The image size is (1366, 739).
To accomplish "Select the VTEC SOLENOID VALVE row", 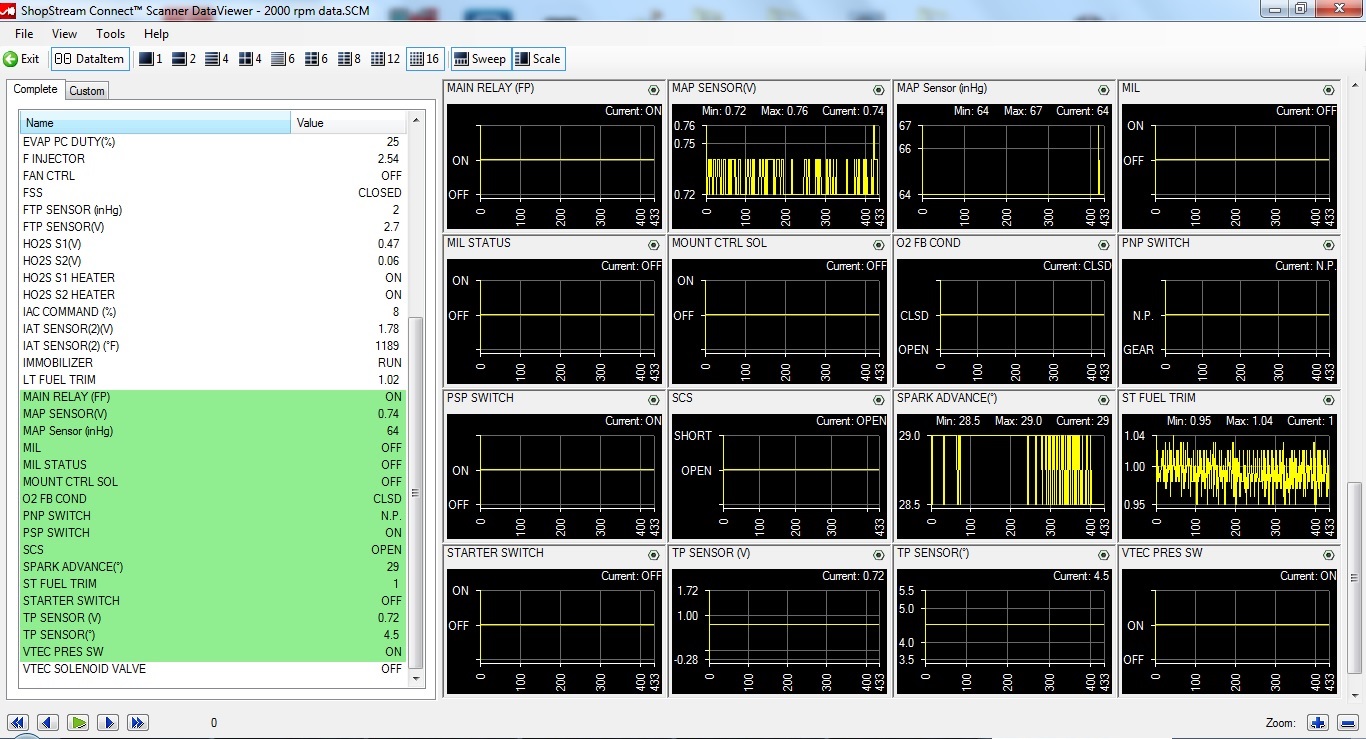I will (212, 669).
